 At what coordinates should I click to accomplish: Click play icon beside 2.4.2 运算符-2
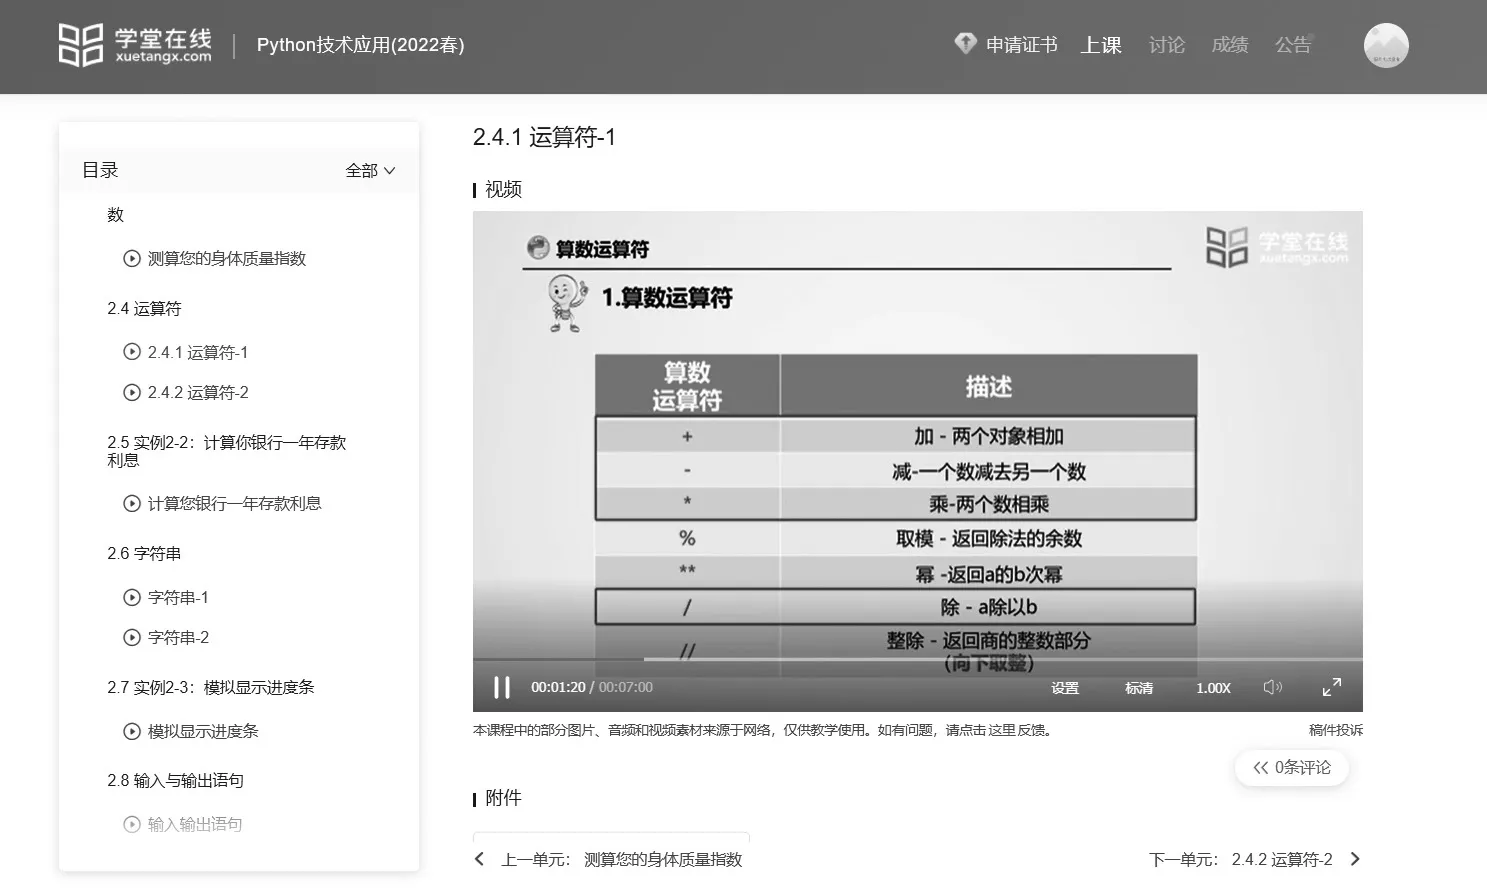pyautogui.click(x=131, y=392)
